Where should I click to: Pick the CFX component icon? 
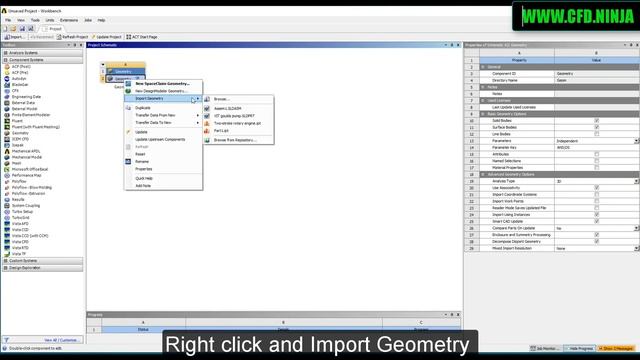[x=7, y=91]
